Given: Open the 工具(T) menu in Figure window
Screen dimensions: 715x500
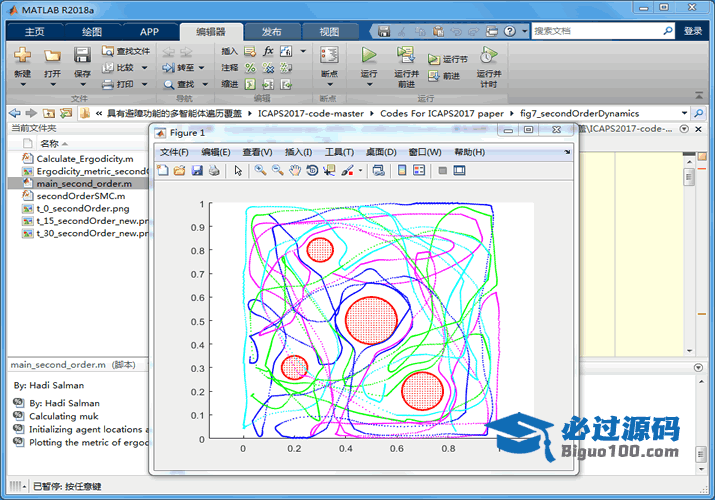Looking at the screenshot, I should pos(339,152).
